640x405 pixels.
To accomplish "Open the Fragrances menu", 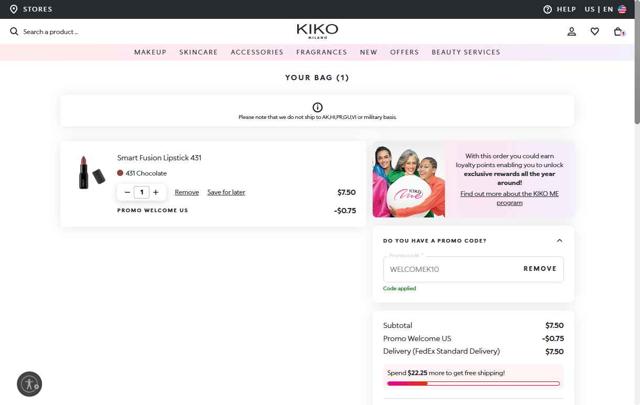I will pos(322,52).
